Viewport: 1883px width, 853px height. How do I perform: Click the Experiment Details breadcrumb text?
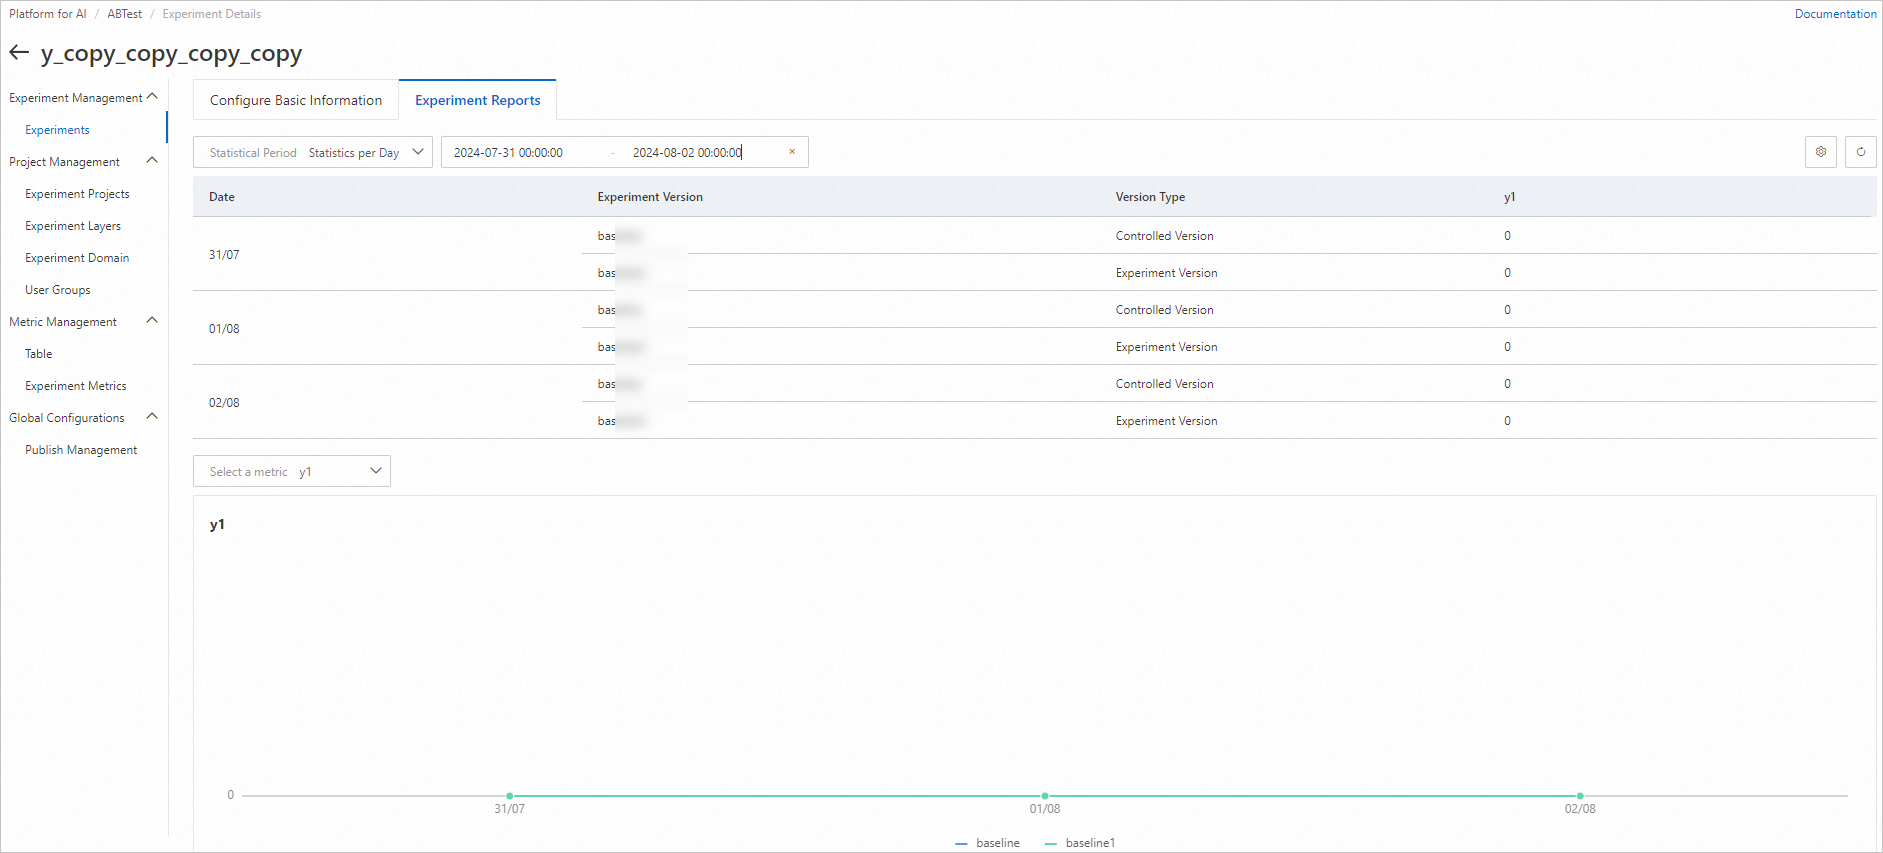(211, 14)
